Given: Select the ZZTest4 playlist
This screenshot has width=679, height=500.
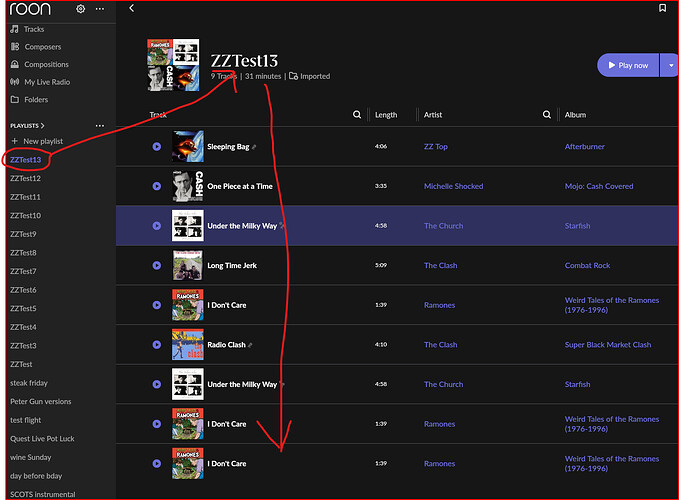Looking at the screenshot, I should (x=23, y=327).
